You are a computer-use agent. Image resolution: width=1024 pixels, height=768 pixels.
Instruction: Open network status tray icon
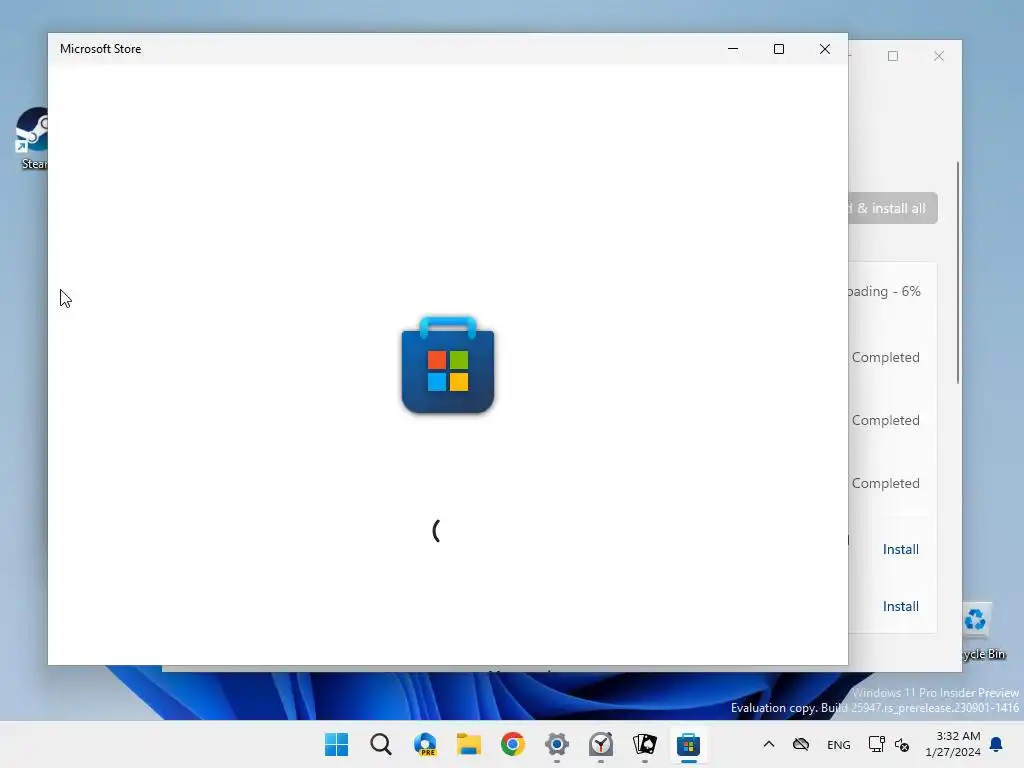pos(876,744)
